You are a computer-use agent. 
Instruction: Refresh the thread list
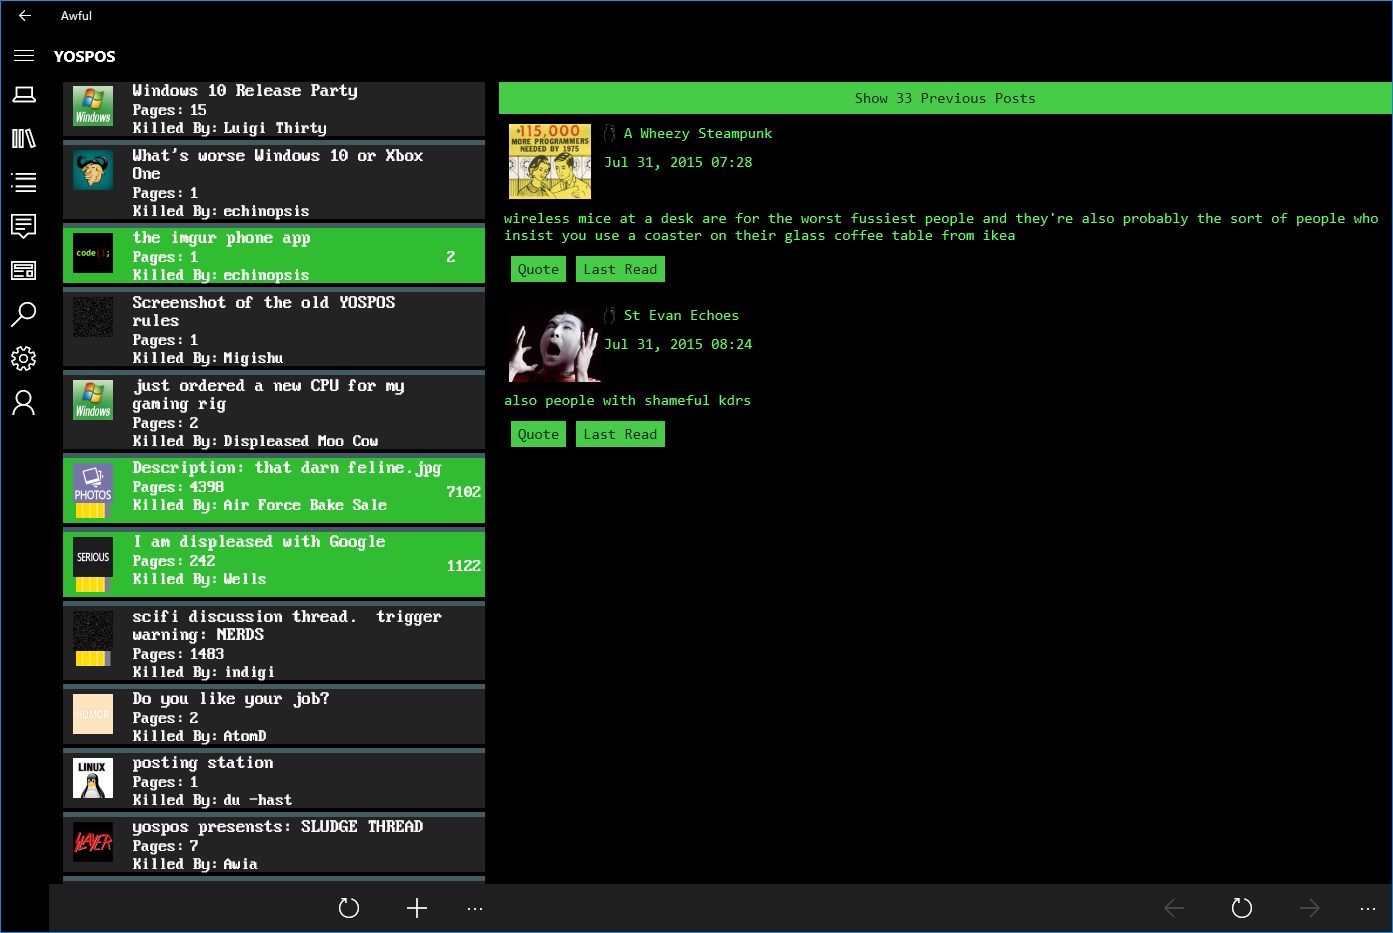(x=348, y=908)
